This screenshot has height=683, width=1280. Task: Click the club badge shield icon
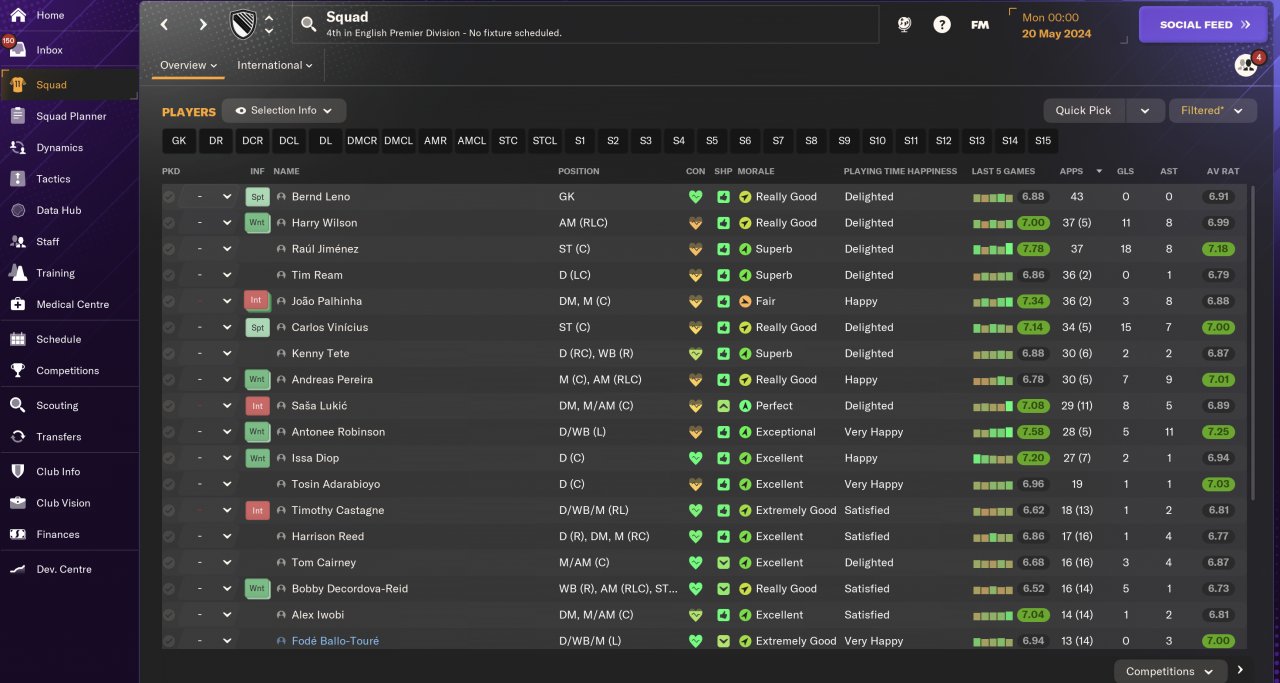pyautogui.click(x=243, y=24)
